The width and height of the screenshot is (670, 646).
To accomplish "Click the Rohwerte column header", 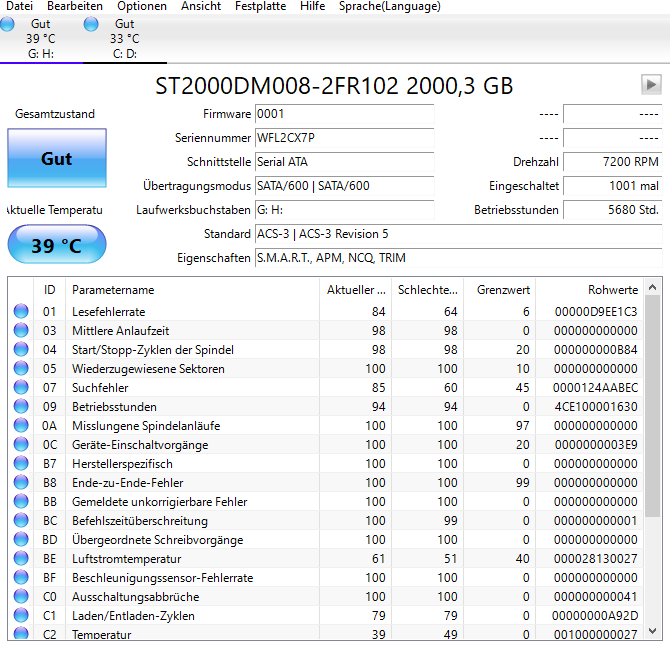I will click(590, 290).
